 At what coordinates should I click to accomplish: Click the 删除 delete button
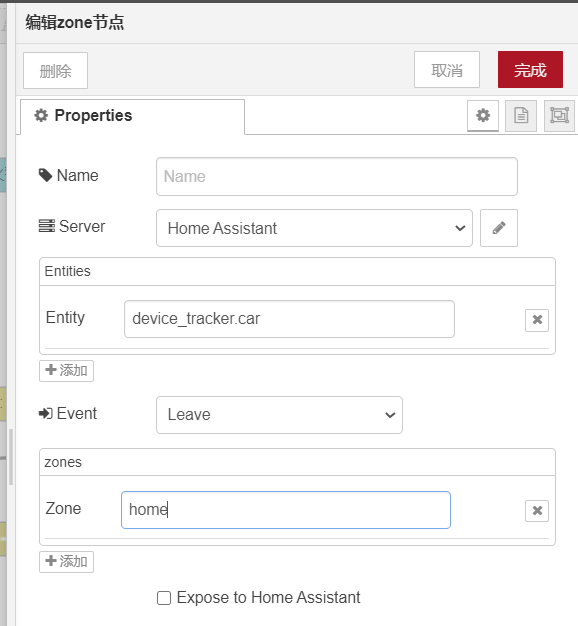55,71
